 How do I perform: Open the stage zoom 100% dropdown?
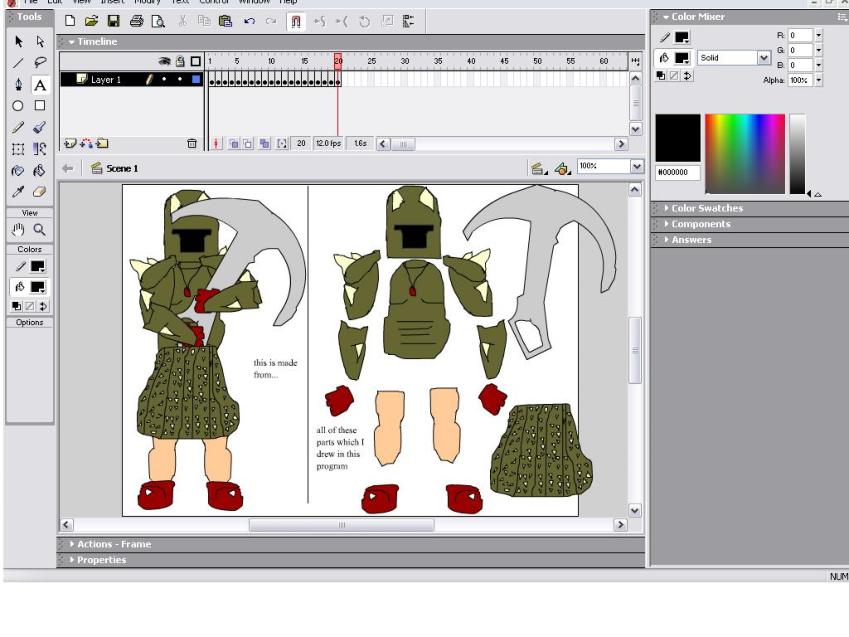click(x=636, y=167)
